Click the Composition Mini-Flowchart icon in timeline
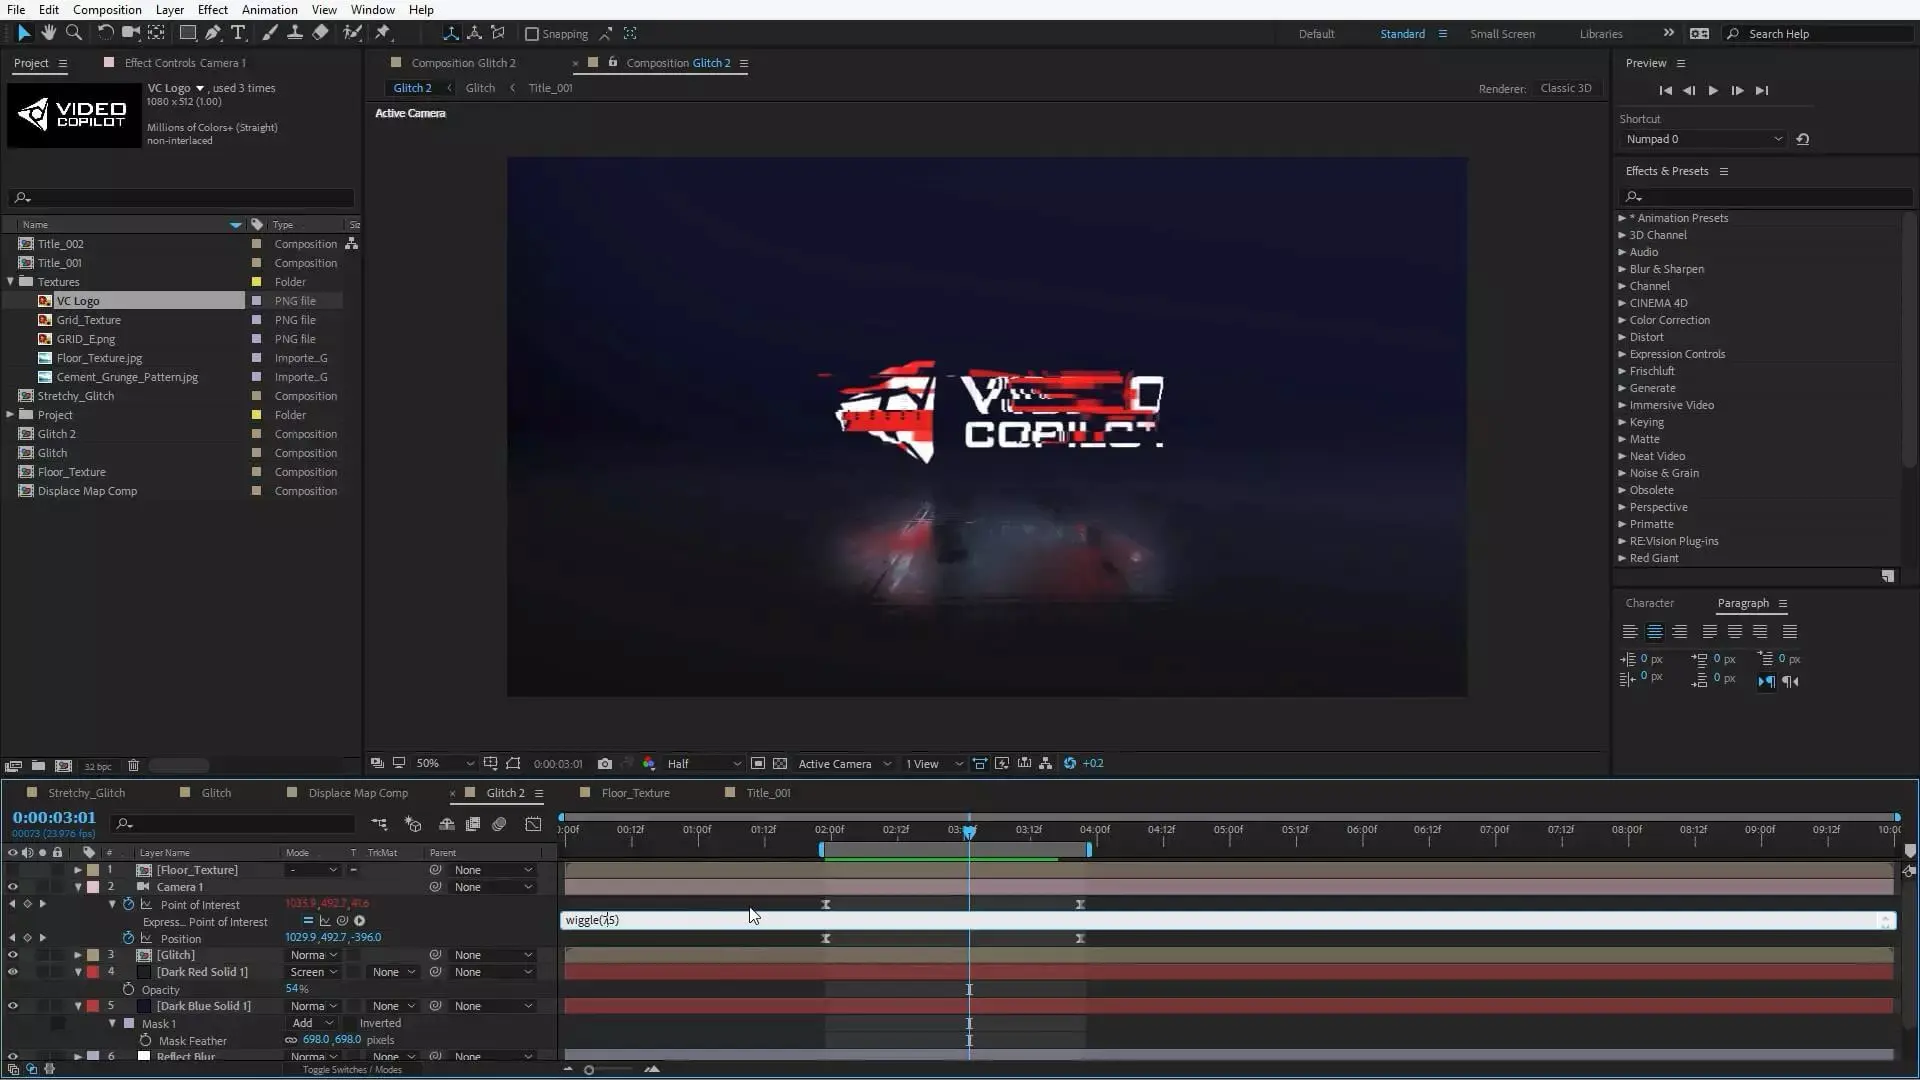 coord(379,824)
